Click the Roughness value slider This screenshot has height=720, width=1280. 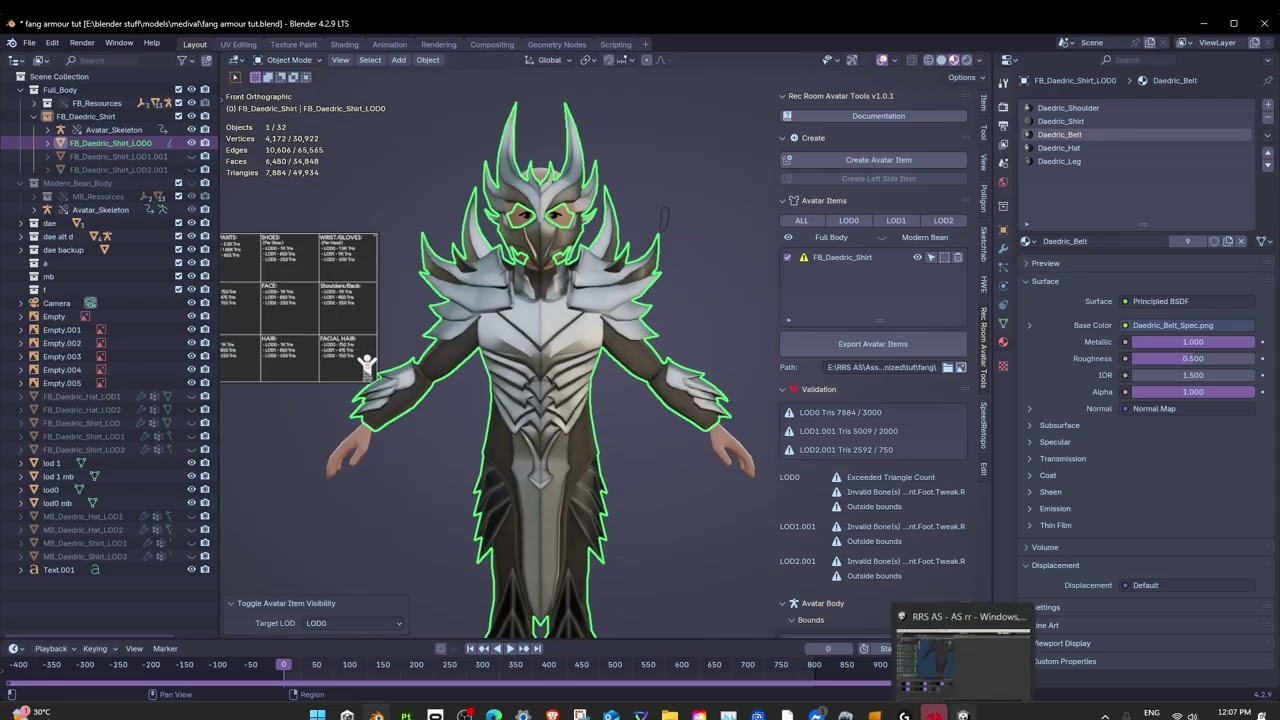(1193, 359)
